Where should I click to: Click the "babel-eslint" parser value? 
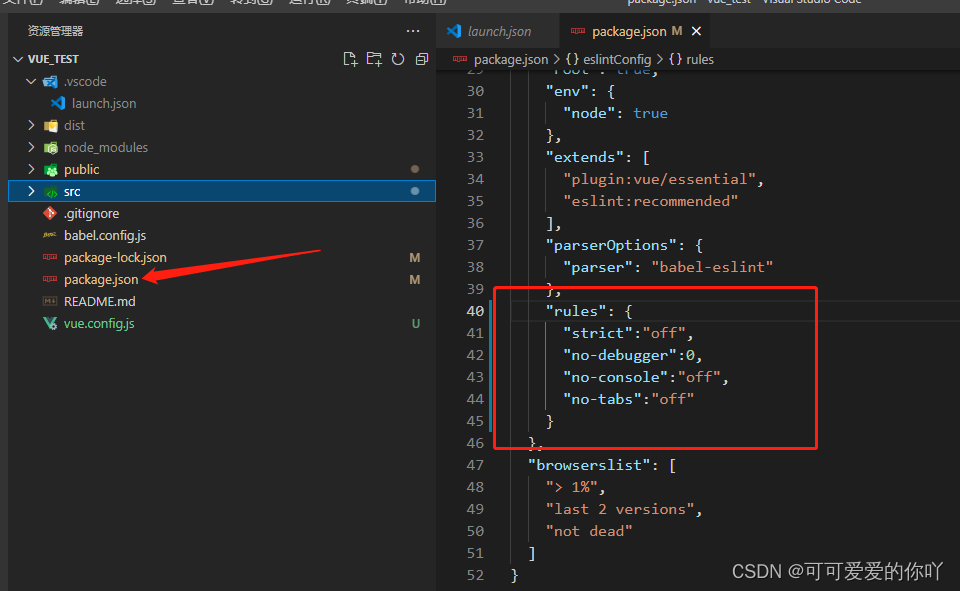pos(712,268)
